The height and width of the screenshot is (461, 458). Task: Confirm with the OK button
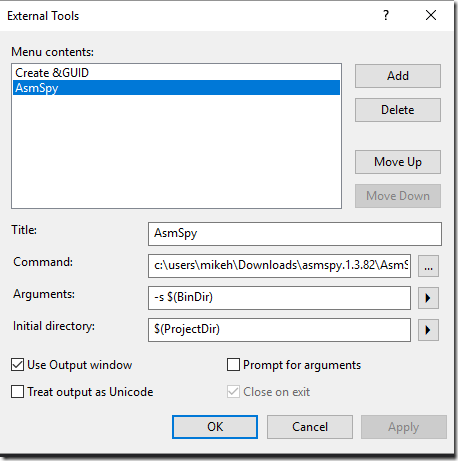tap(215, 427)
